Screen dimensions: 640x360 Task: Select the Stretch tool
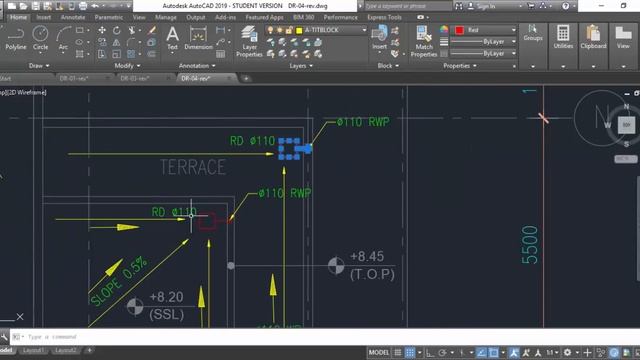(x=102, y=54)
